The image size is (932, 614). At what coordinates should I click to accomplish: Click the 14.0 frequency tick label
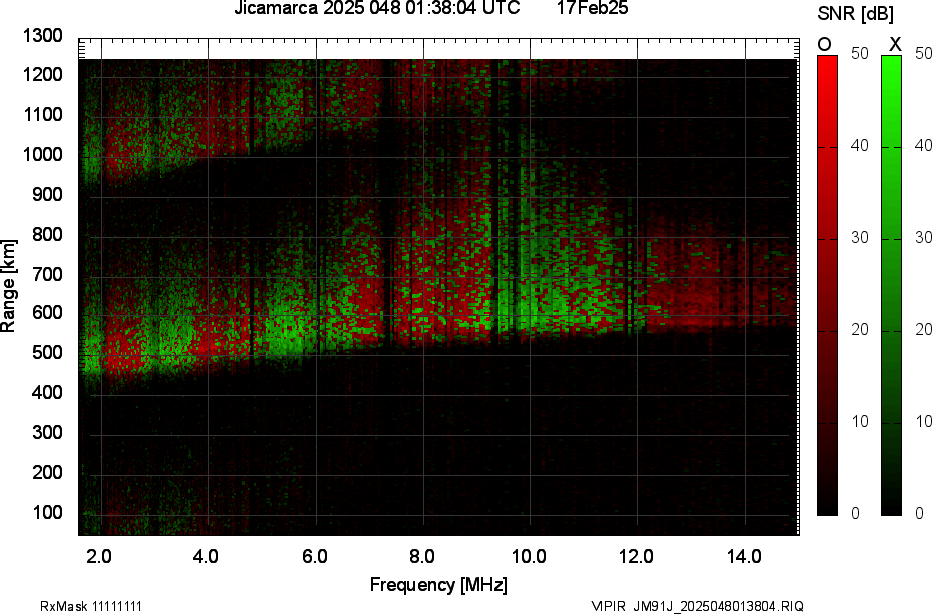click(744, 557)
